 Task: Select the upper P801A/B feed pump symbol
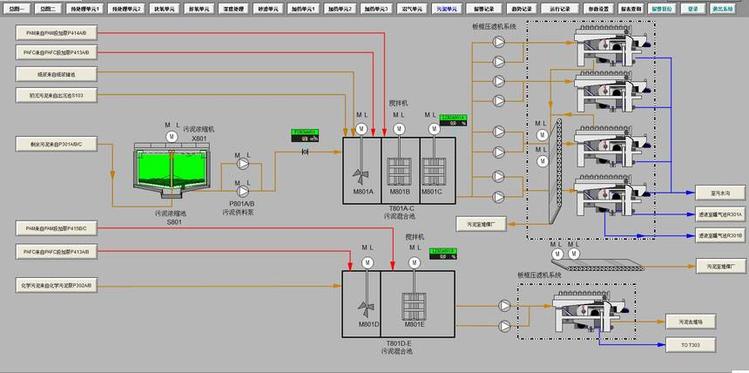(x=243, y=164)
